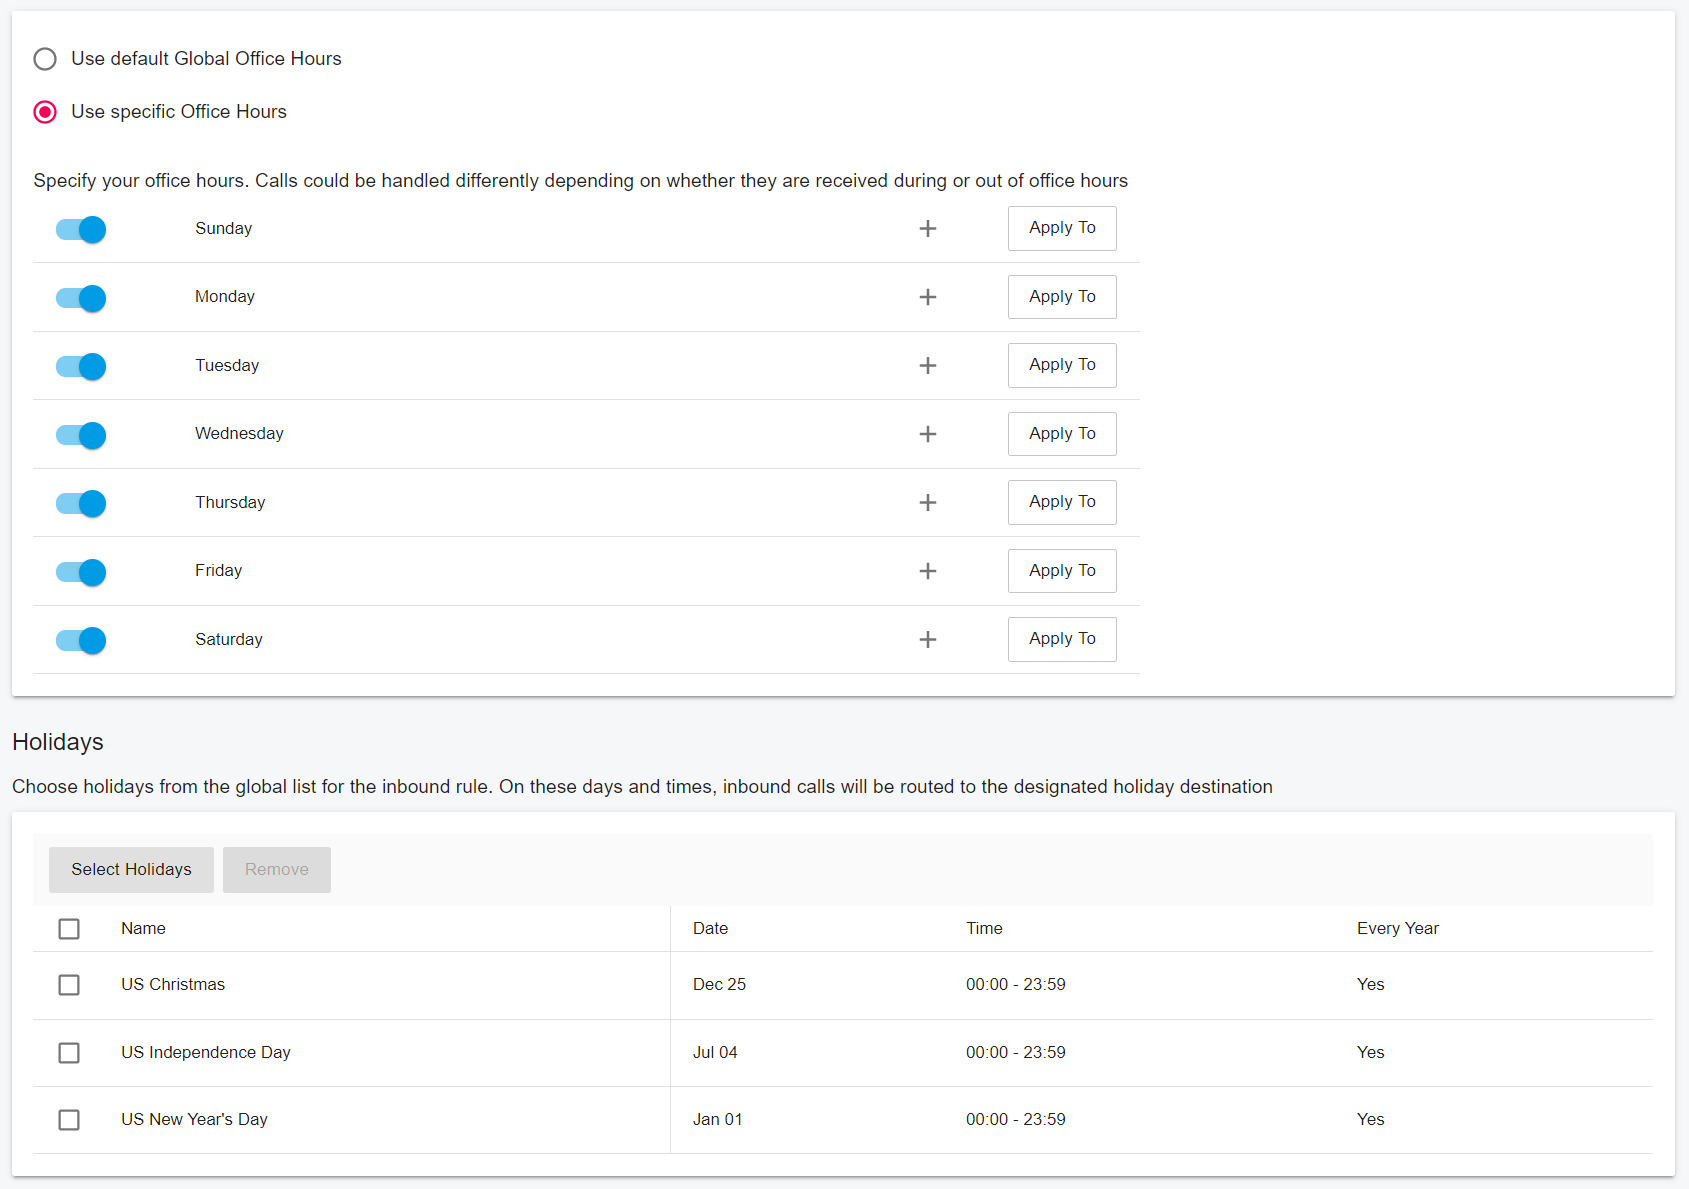Add a time range to Saturday

(928, 640)
